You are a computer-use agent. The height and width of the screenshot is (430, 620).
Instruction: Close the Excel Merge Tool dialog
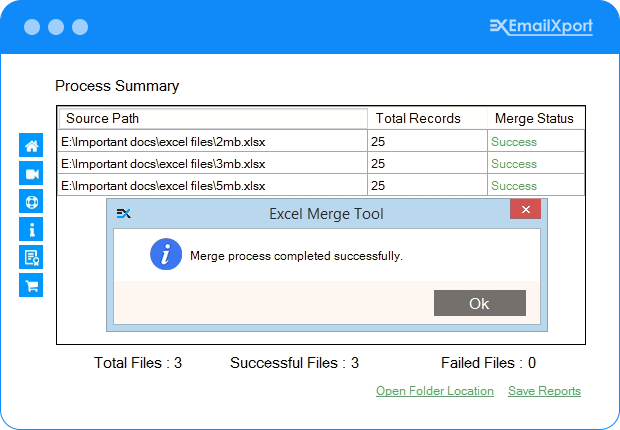[525, 209]
